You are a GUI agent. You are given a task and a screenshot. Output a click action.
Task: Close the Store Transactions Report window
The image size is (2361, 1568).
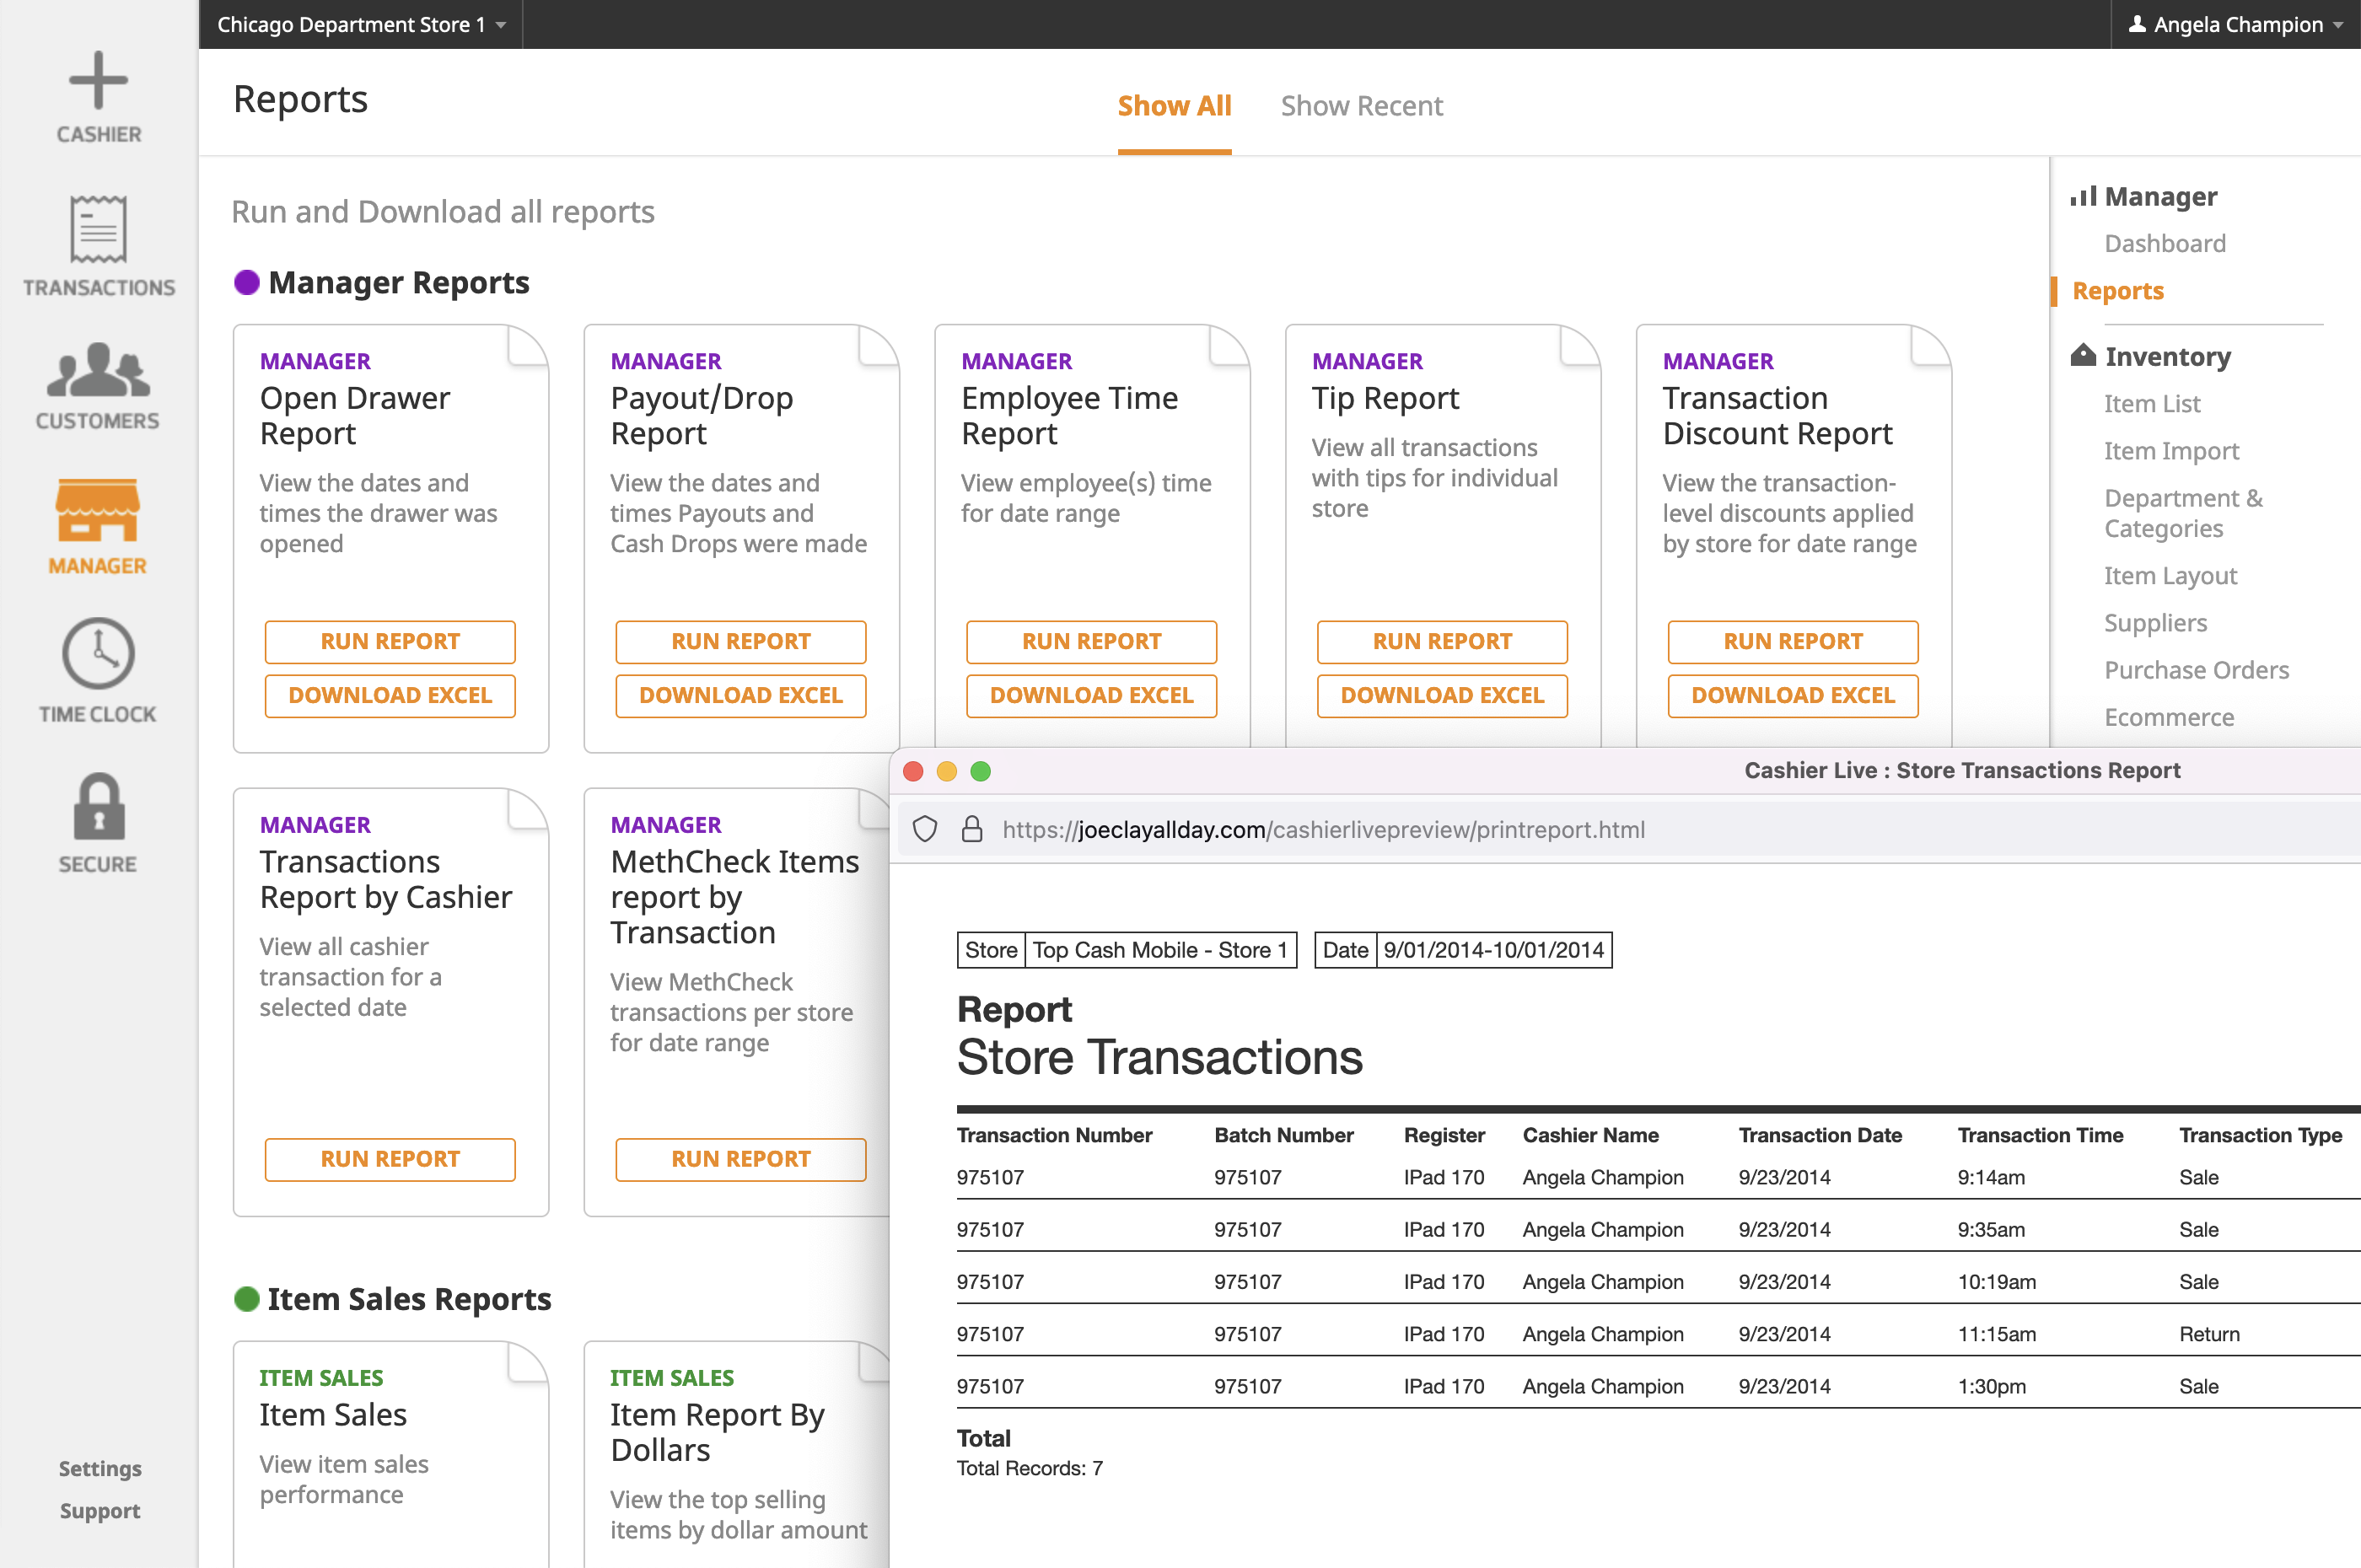tap(912, 771)
